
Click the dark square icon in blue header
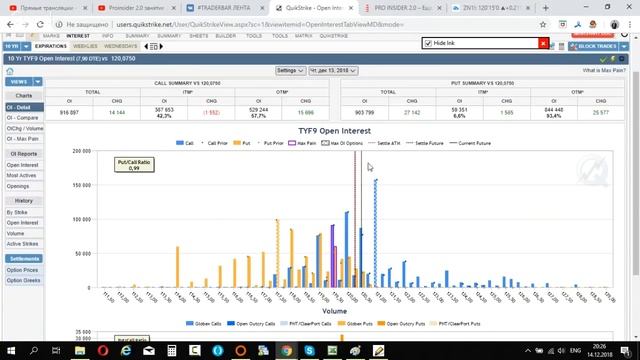pyautogui.click(x=622, y=59)
